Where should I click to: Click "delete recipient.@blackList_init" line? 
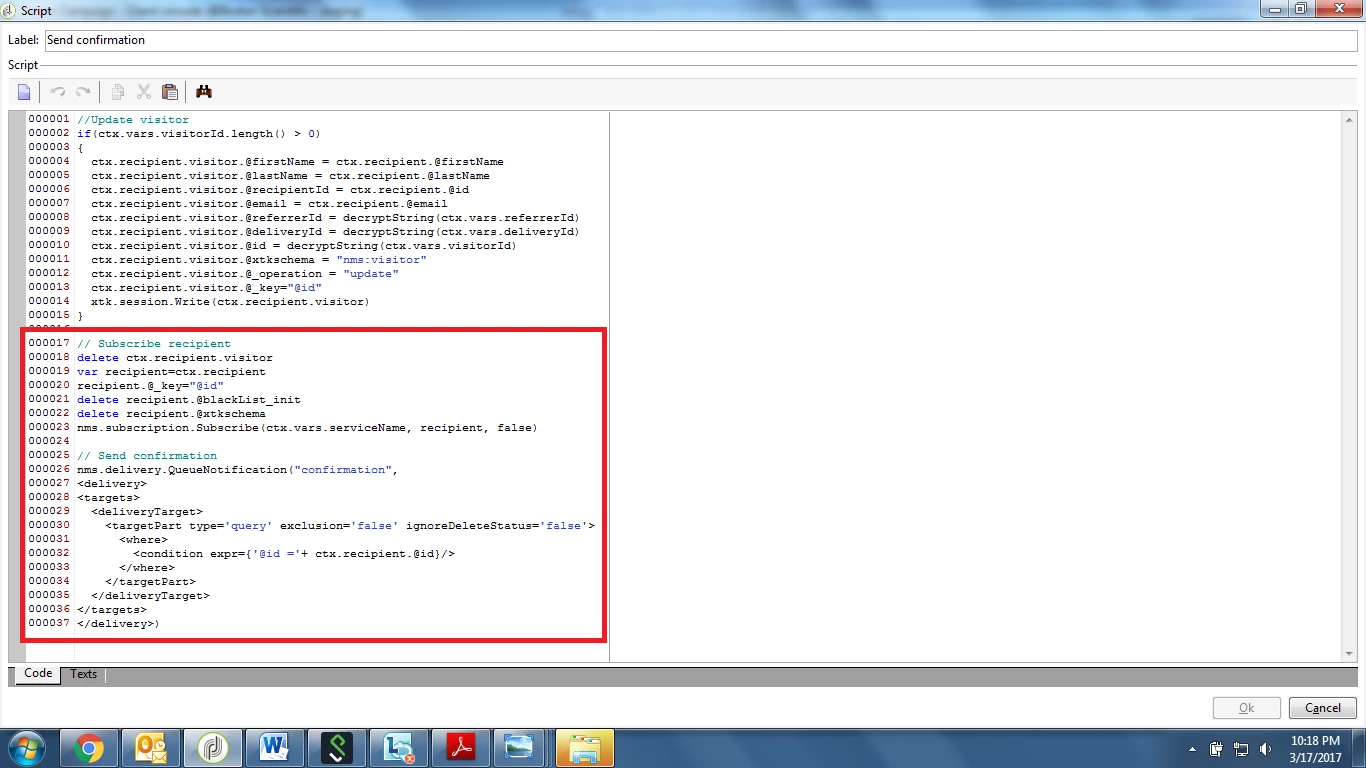pyautogui.click(x=189, y=400)
